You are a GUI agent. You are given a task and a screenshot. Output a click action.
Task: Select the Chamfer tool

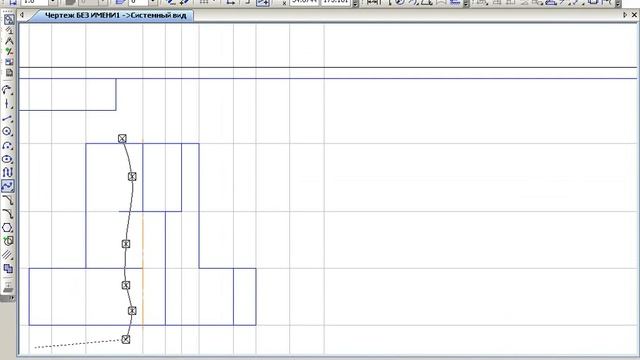click(8, 200)
